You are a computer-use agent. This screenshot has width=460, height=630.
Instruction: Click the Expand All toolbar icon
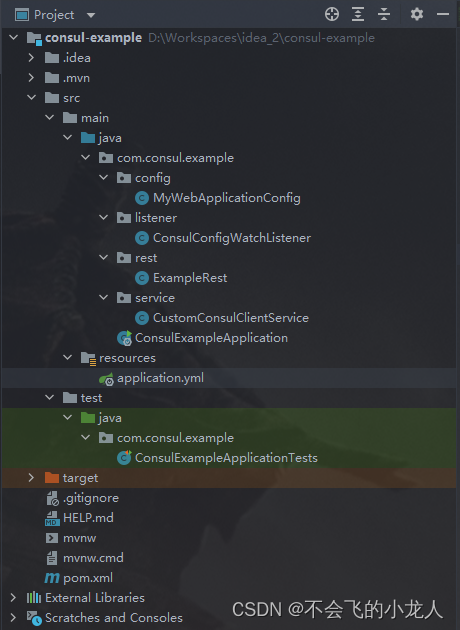358,14
